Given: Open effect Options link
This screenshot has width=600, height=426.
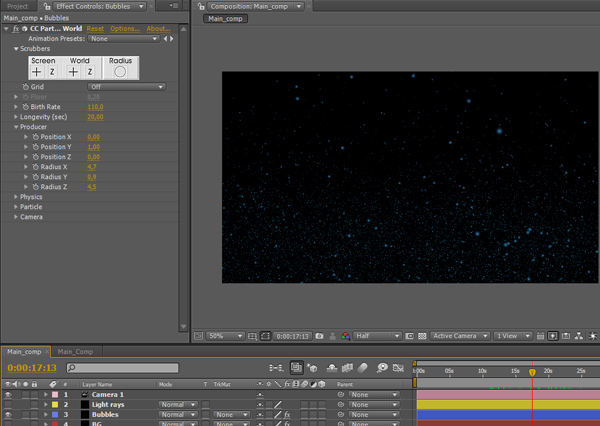Looking at the screenshot, I should point(125,29).
